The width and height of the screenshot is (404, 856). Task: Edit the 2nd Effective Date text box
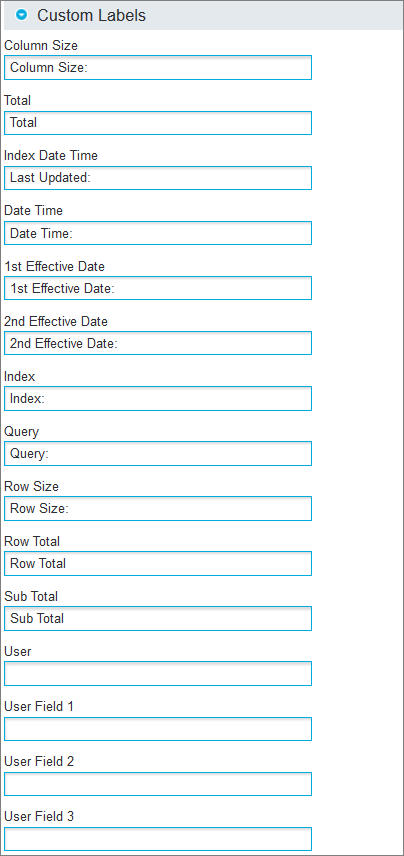coord(158,343)
